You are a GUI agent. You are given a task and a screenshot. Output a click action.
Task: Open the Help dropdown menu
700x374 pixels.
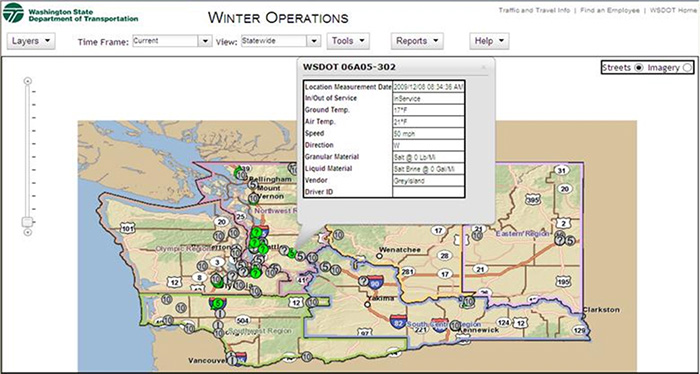489,41
